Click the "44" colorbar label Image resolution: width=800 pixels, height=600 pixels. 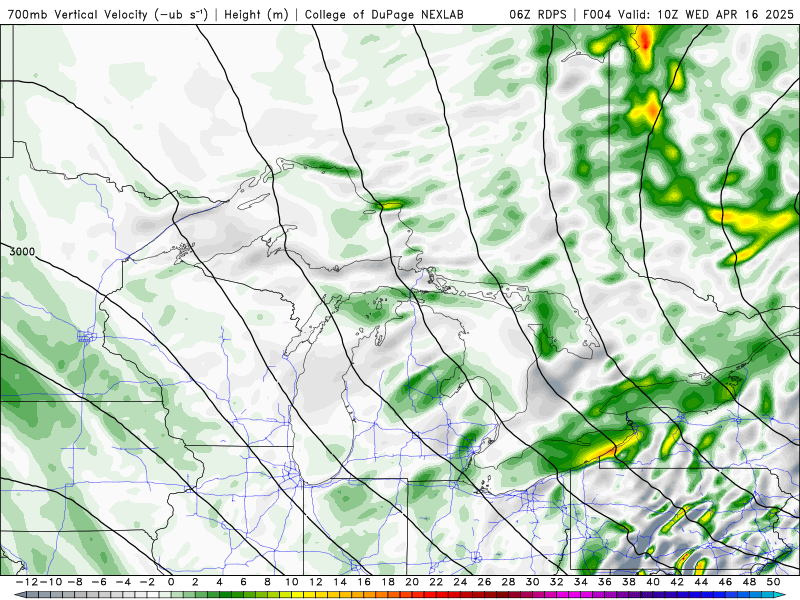(702, 582)
